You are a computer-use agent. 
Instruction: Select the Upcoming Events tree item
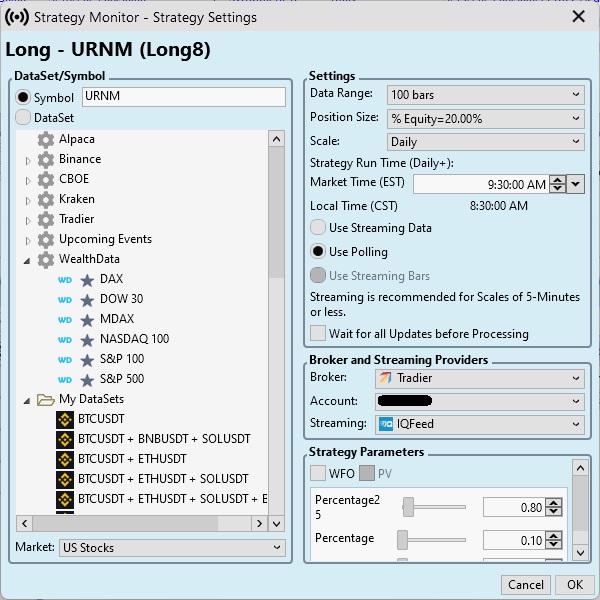tap(105, 240)
